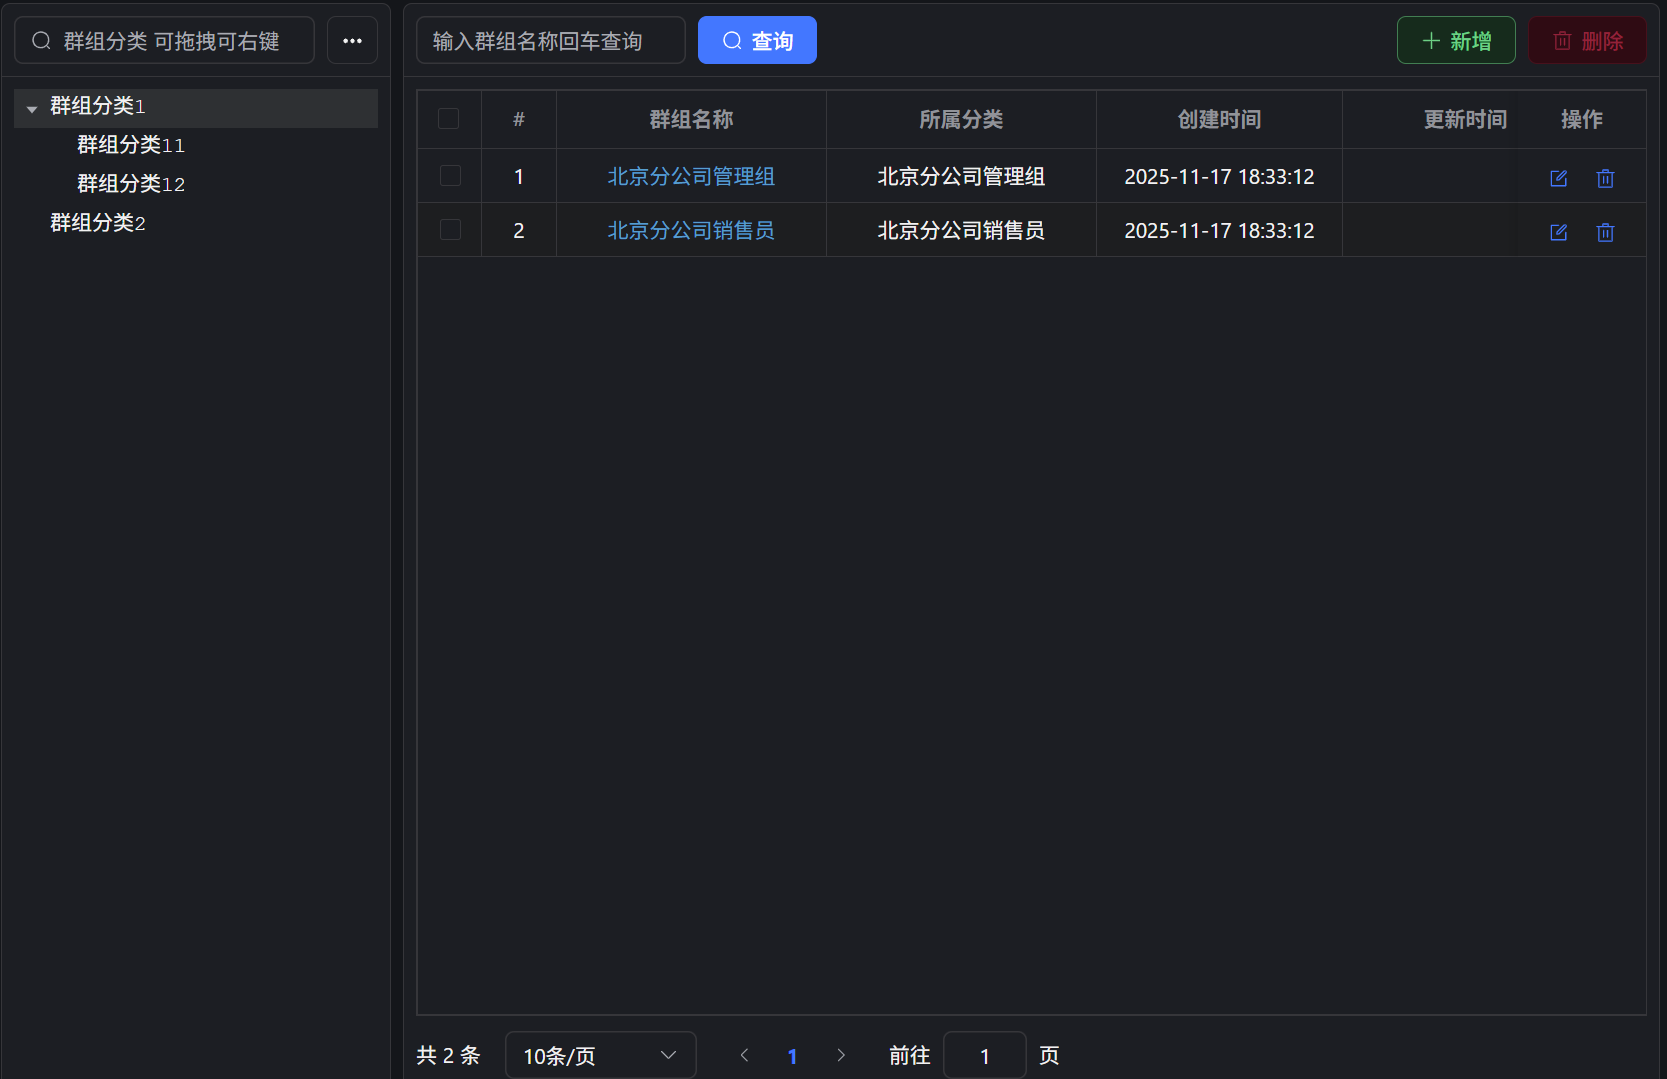
Task: Check the checkbox for row 2
Action: pyautogui.click(x=450, y=230)
